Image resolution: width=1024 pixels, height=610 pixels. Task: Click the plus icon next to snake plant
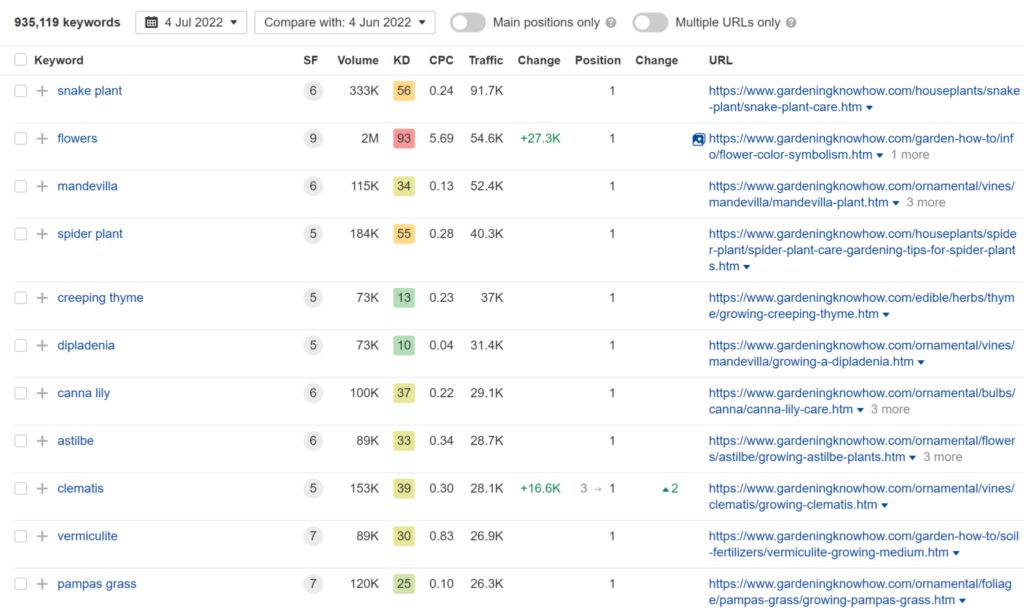(x=42, y=91)
